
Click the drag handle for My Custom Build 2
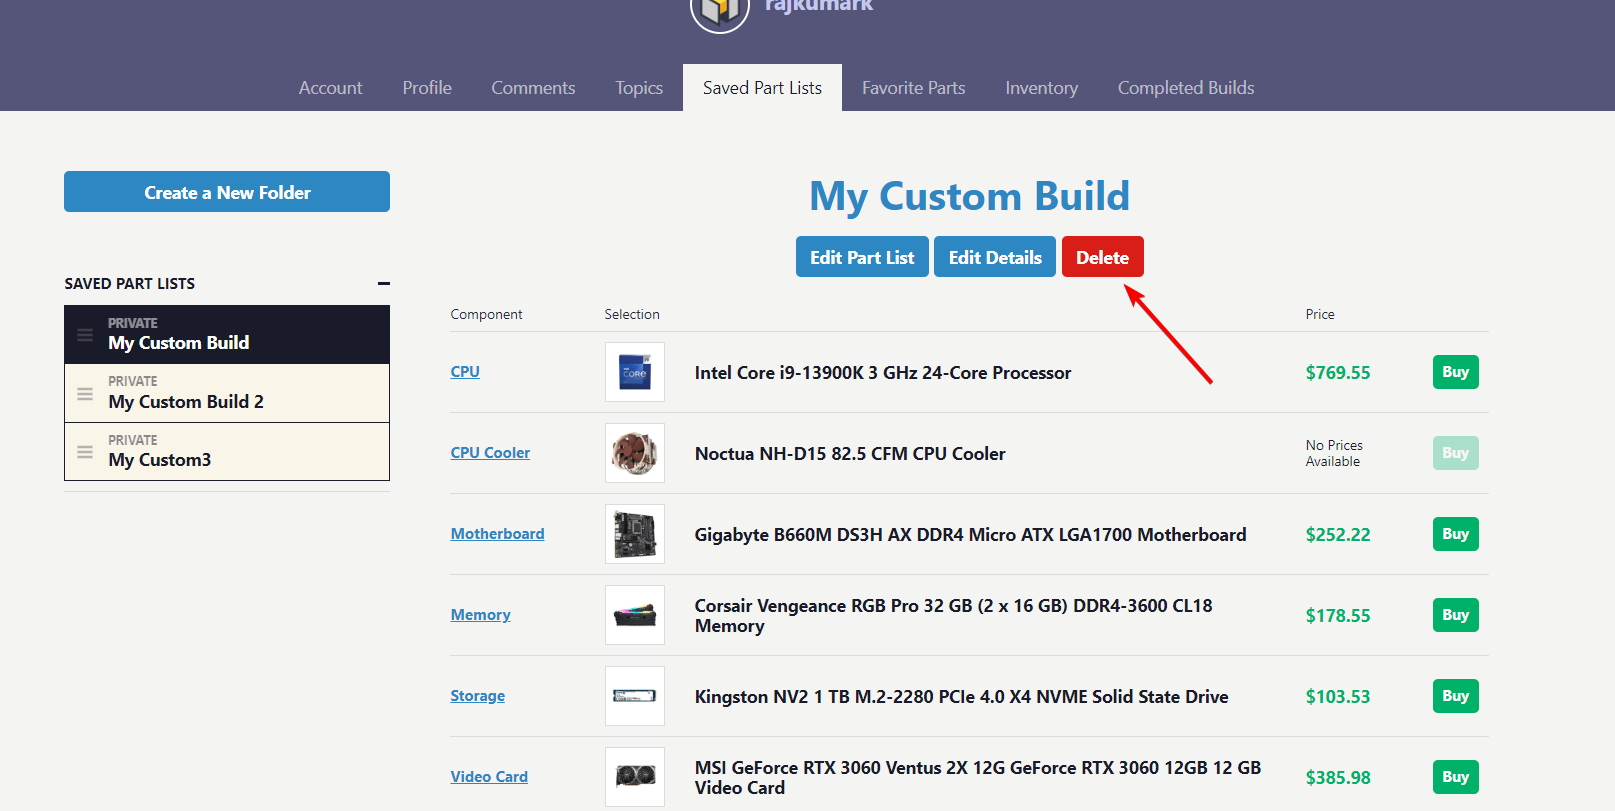tap(85, 393)
